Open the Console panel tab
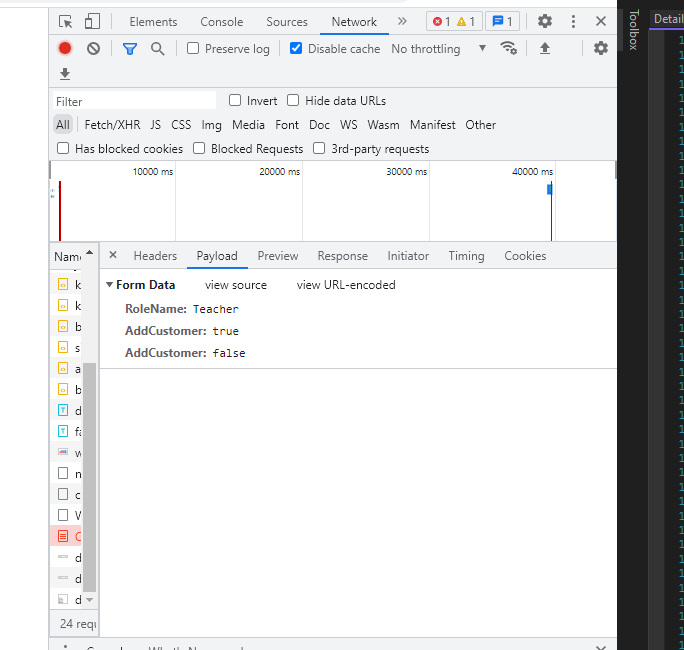 221,22
